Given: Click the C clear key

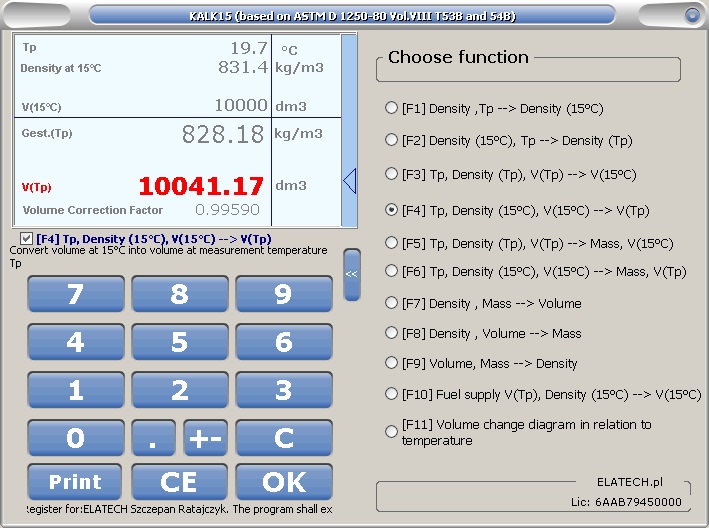Looking at the screenshot, I should pyautogui.click(x=284, y=438).
